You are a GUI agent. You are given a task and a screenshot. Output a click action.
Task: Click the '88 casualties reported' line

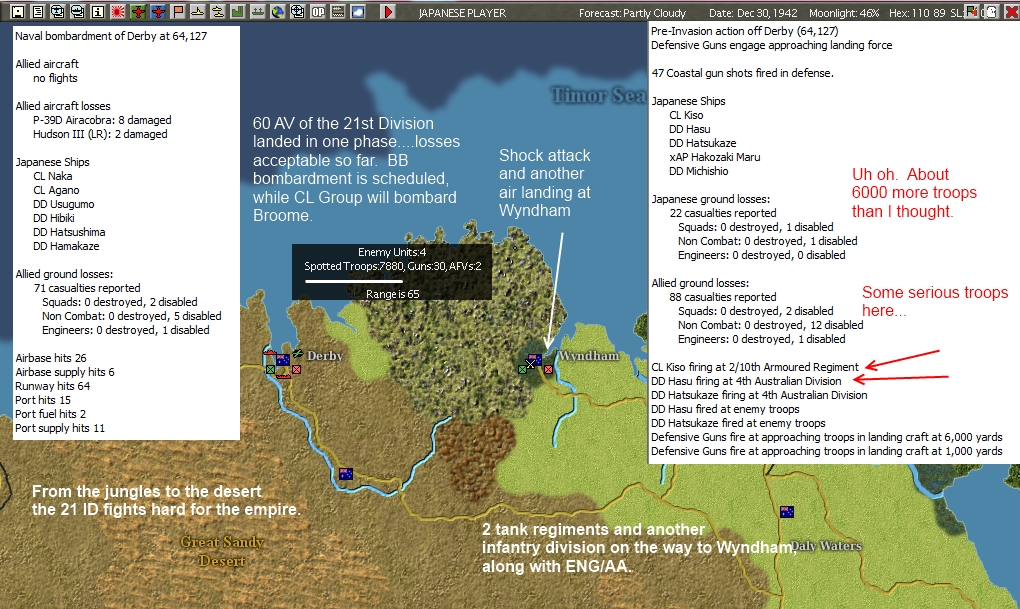click(x=723, y=297)
